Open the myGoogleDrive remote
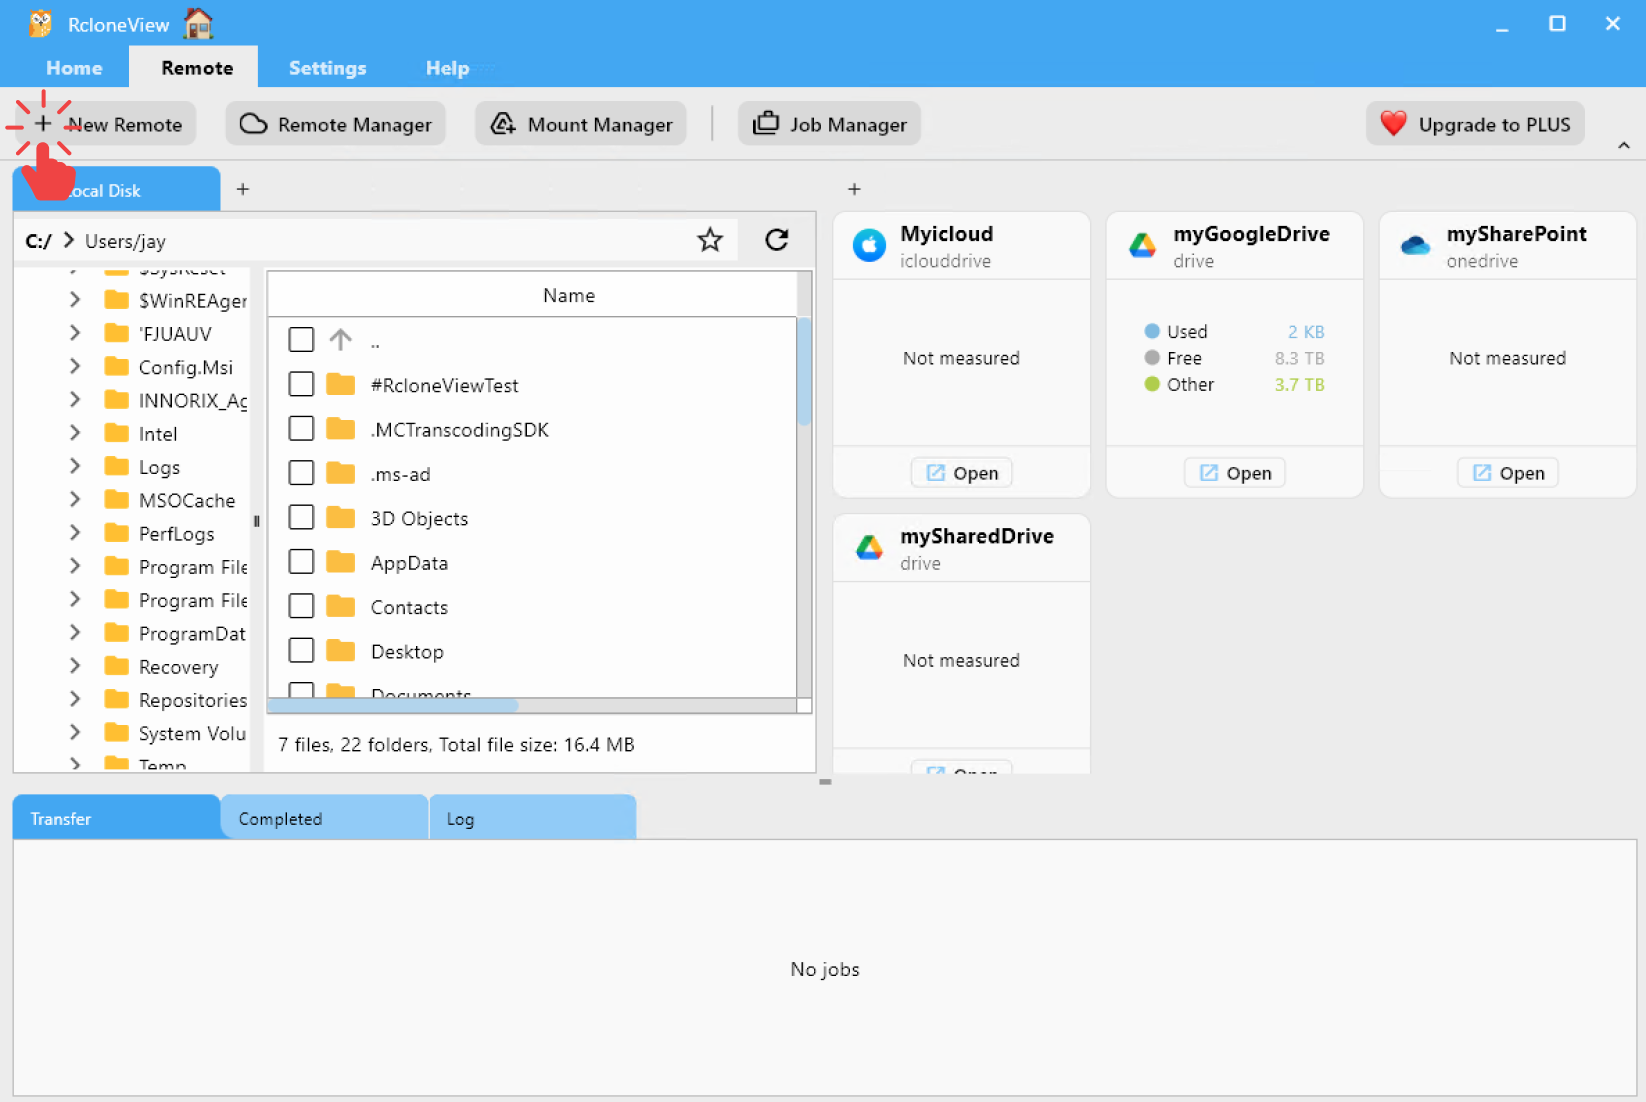This screenshot has height=1102, width=1646. (1235, 473)
